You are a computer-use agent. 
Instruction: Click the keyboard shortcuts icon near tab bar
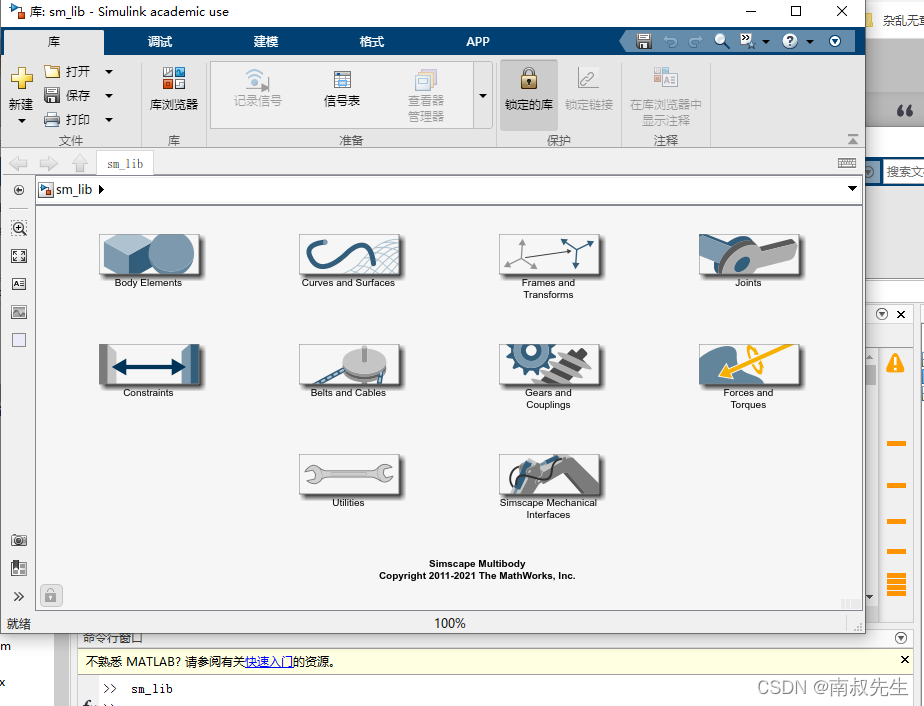[847, 163]
